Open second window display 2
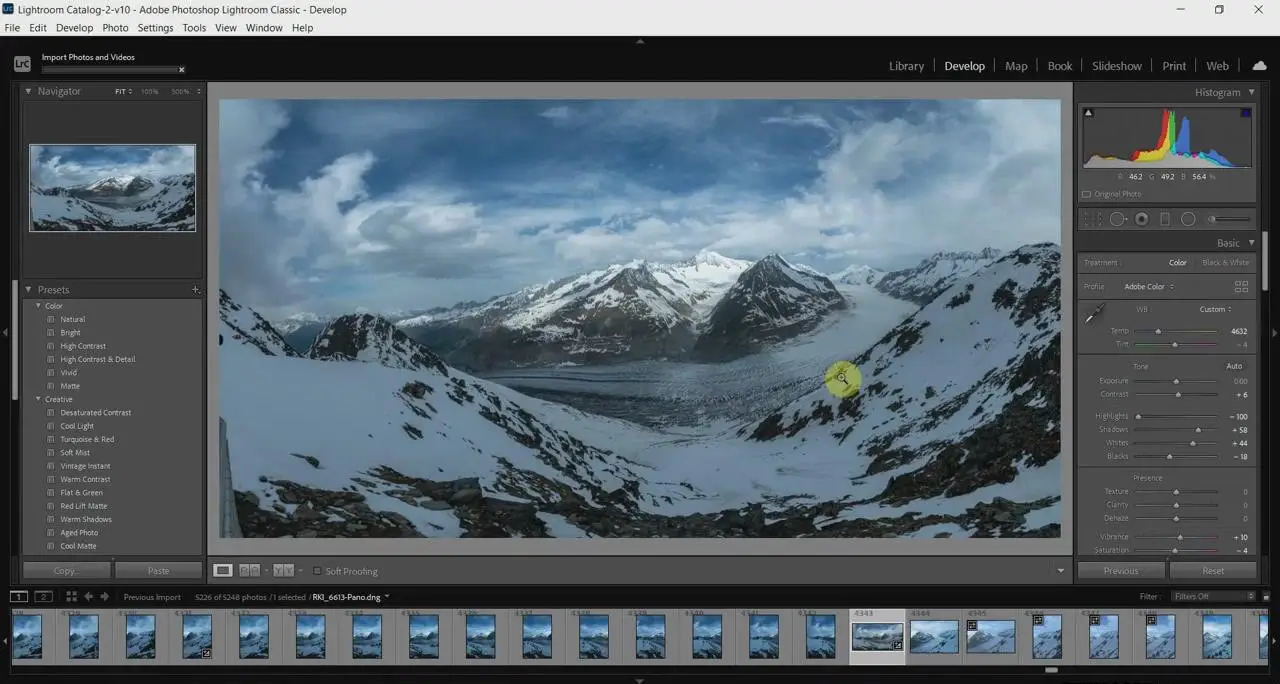 (x=43, y=597)
